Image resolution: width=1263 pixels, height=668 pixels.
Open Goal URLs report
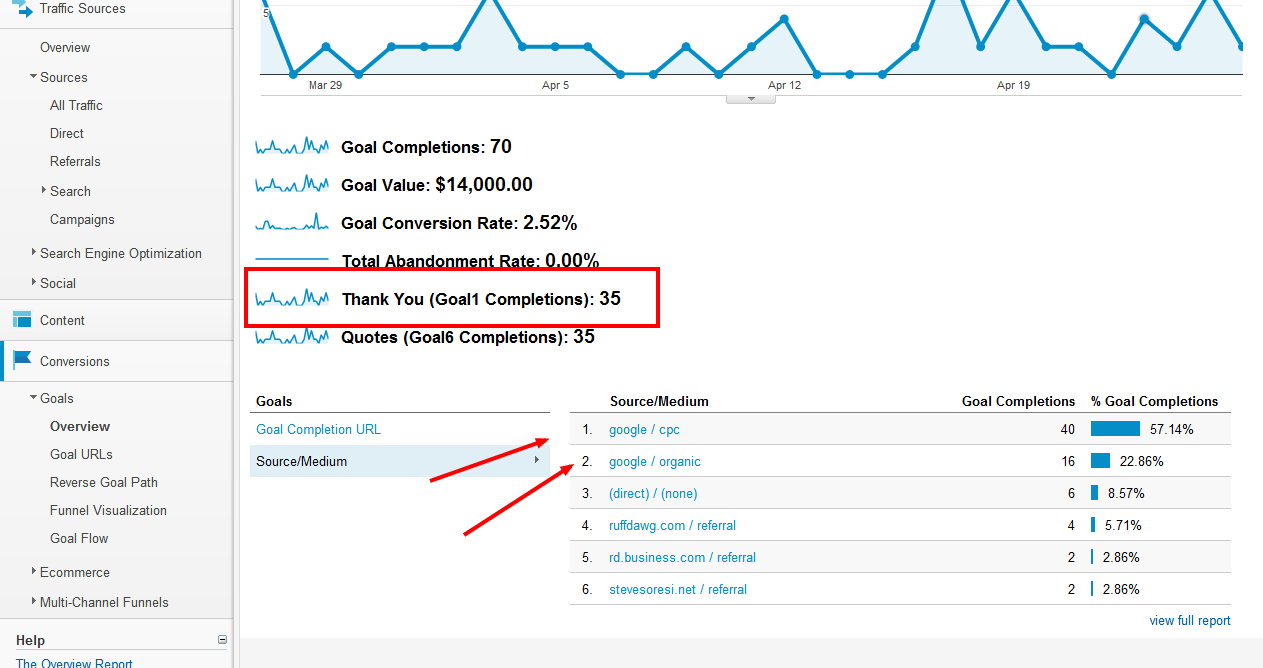point(81,454)
